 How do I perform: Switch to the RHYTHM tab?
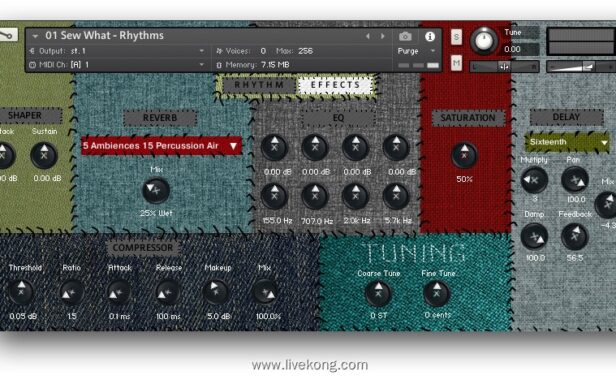(x=259, y=85)
